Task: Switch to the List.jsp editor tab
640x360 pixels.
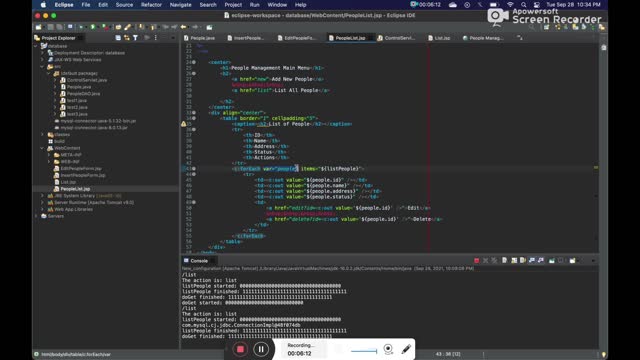Action: point(439,38)
